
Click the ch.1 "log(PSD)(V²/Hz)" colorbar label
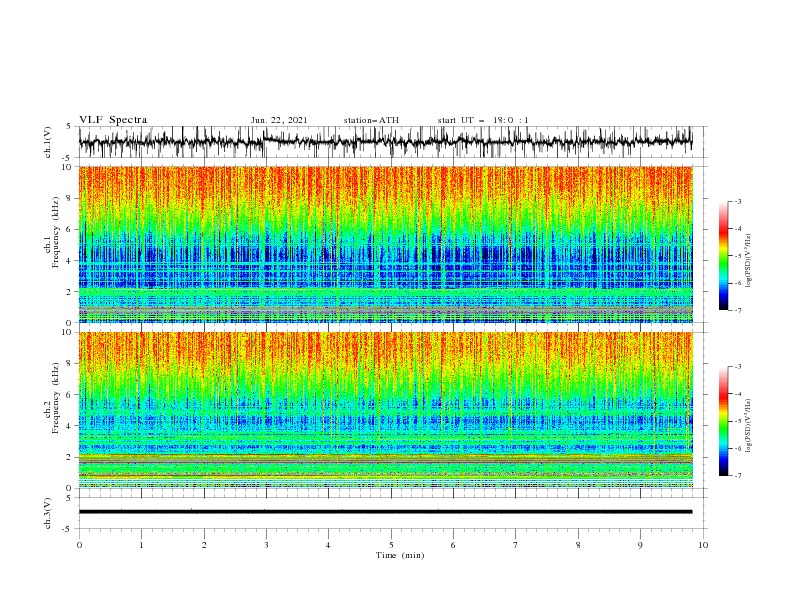748,261
